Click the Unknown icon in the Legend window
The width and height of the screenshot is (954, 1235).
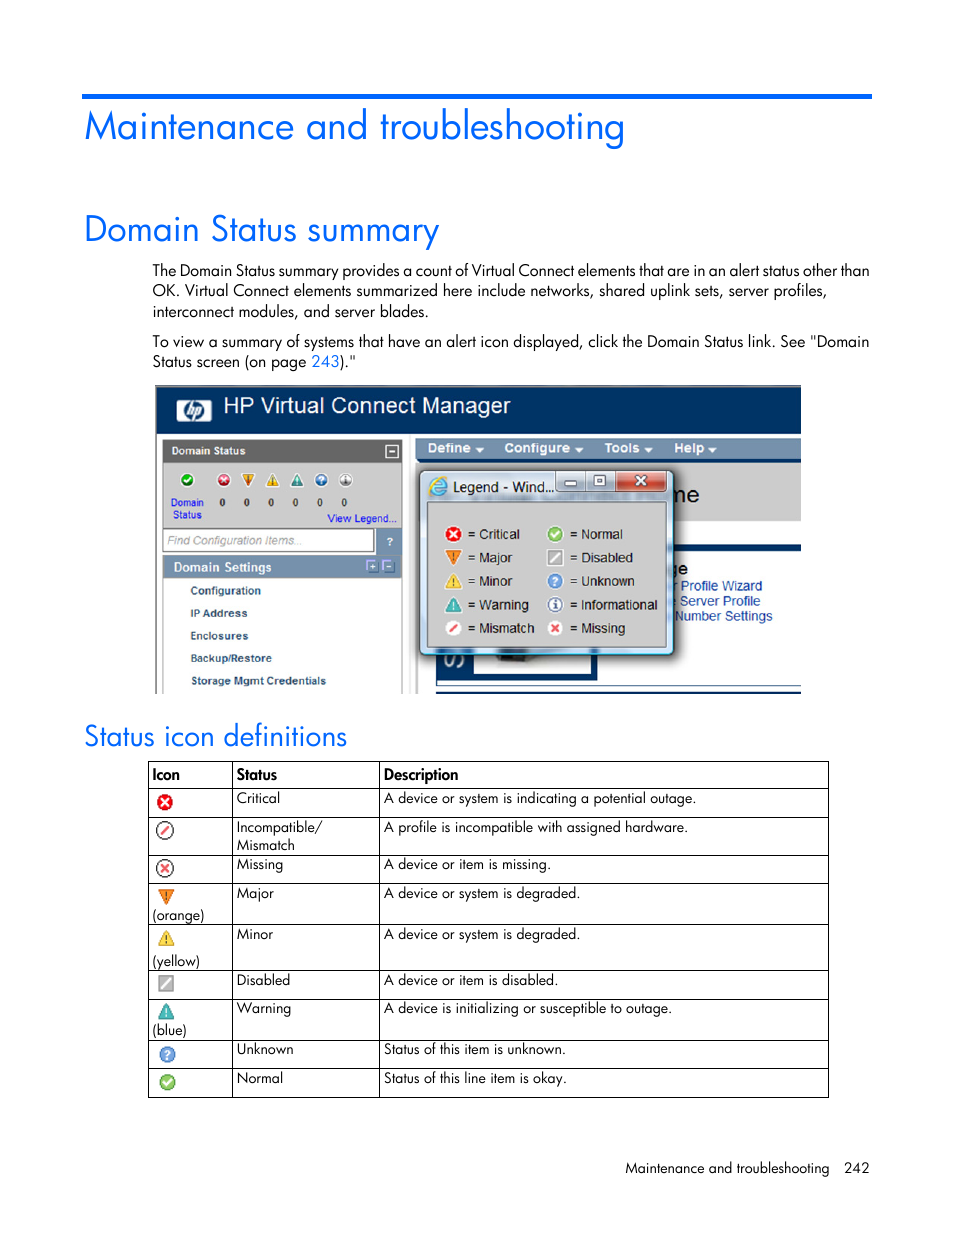pyautogui.click(x=555, y=581)
